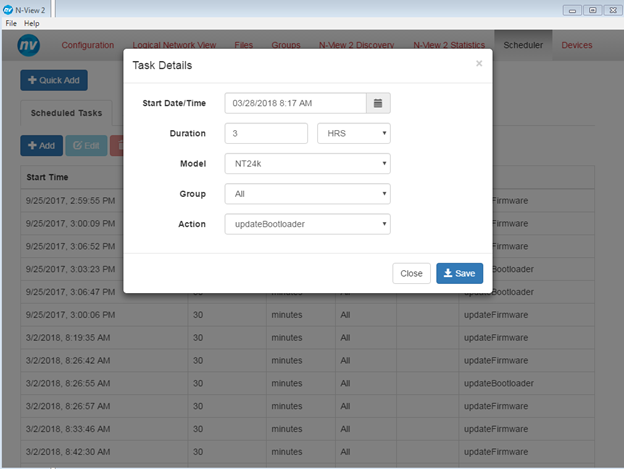Screen dimensions: 624x469
Task: Open the calendar date picker icon
Action: [378, 103]
